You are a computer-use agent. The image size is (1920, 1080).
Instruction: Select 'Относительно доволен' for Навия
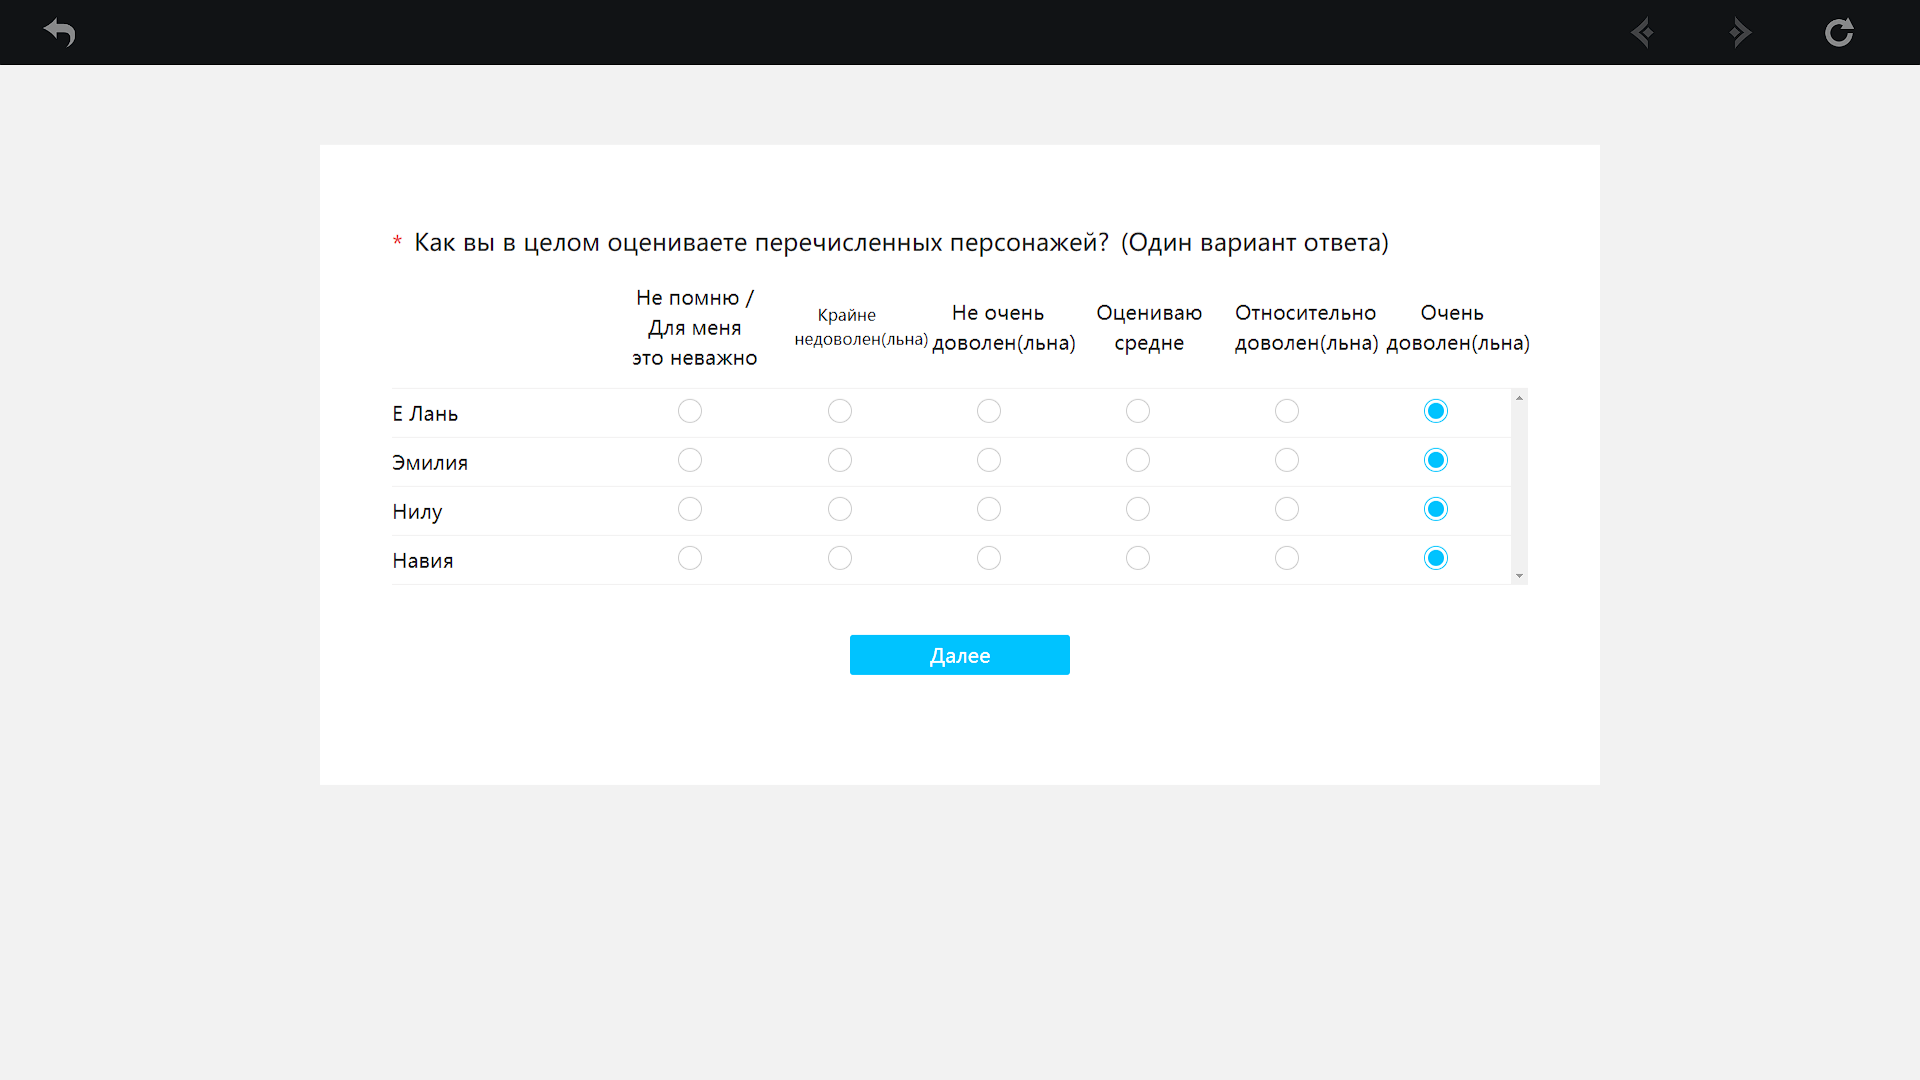click(x=1287, y=558)
